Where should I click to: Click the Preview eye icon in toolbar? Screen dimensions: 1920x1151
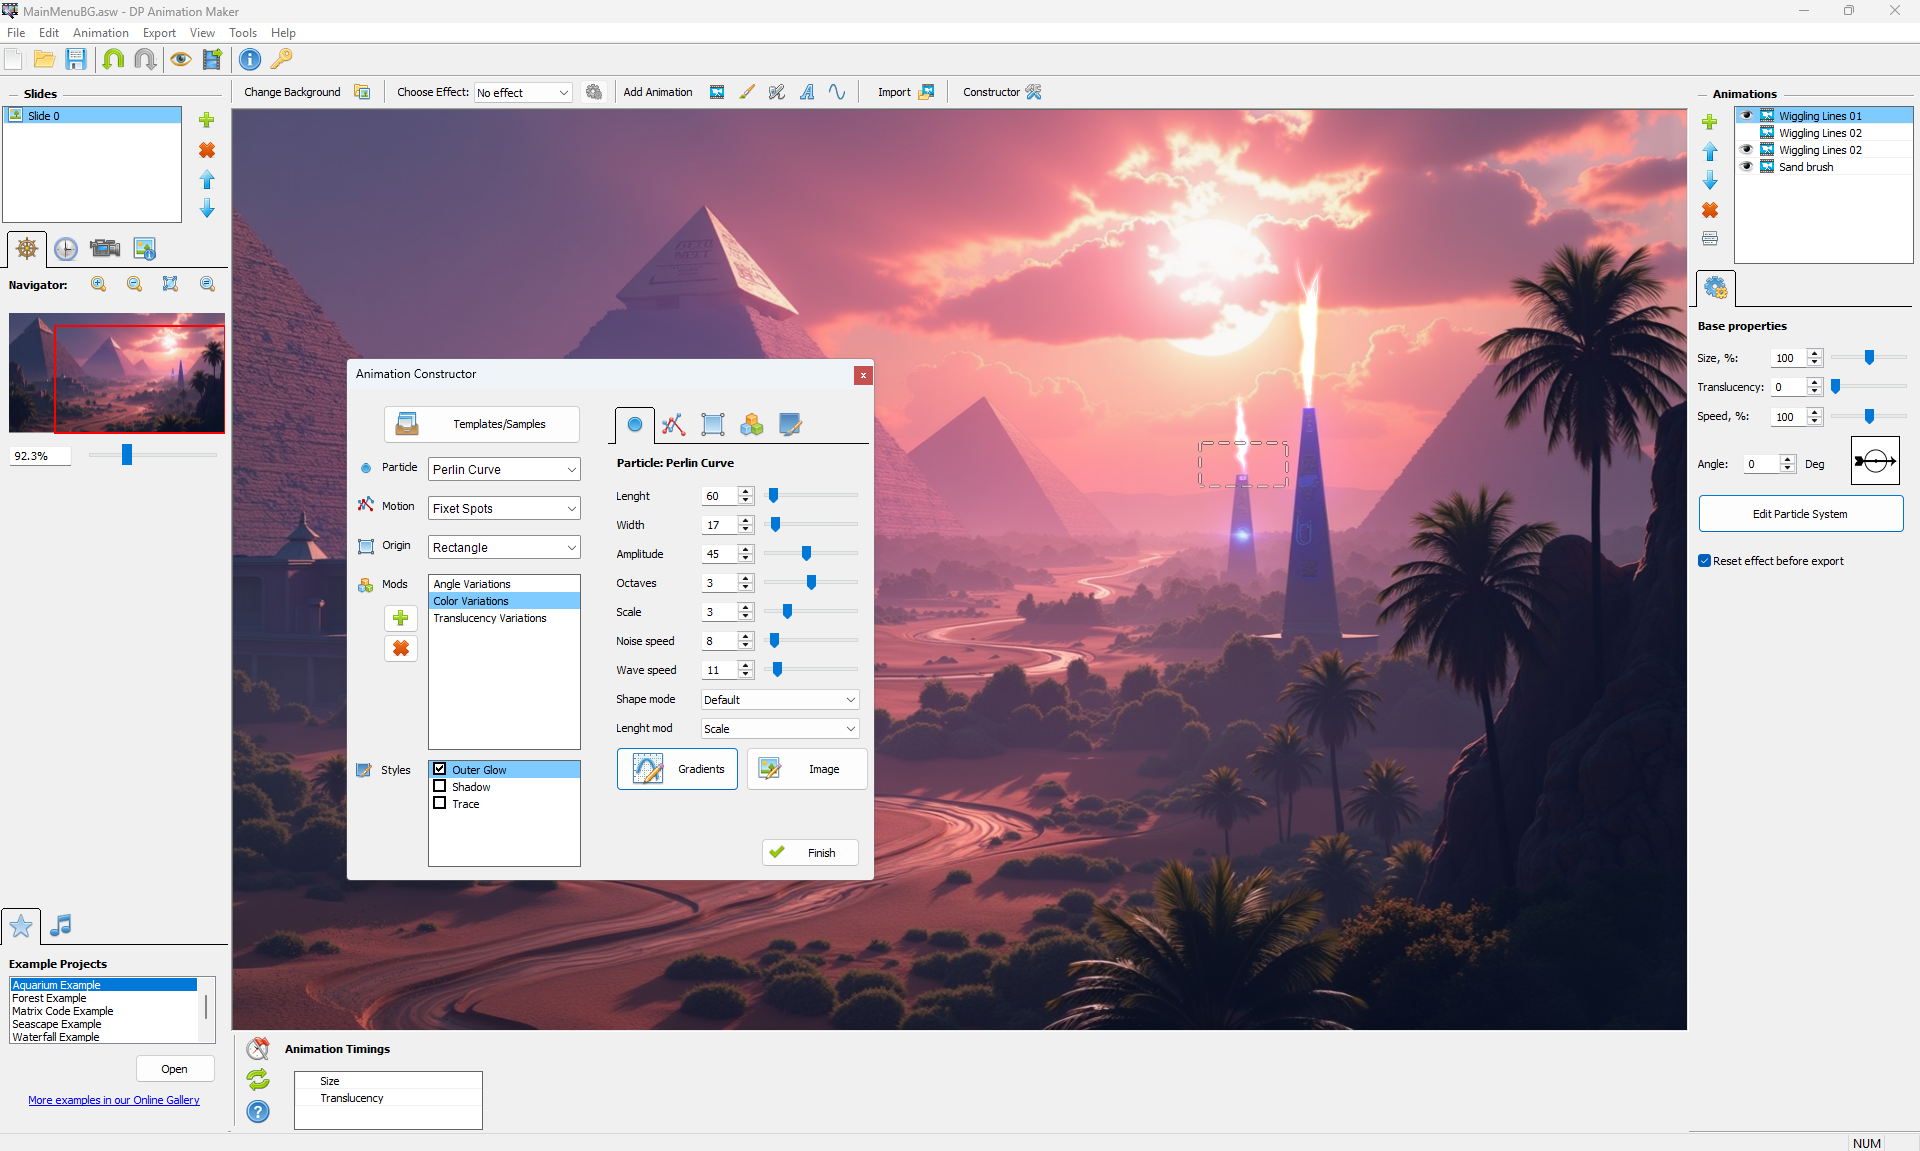[180, 59]
